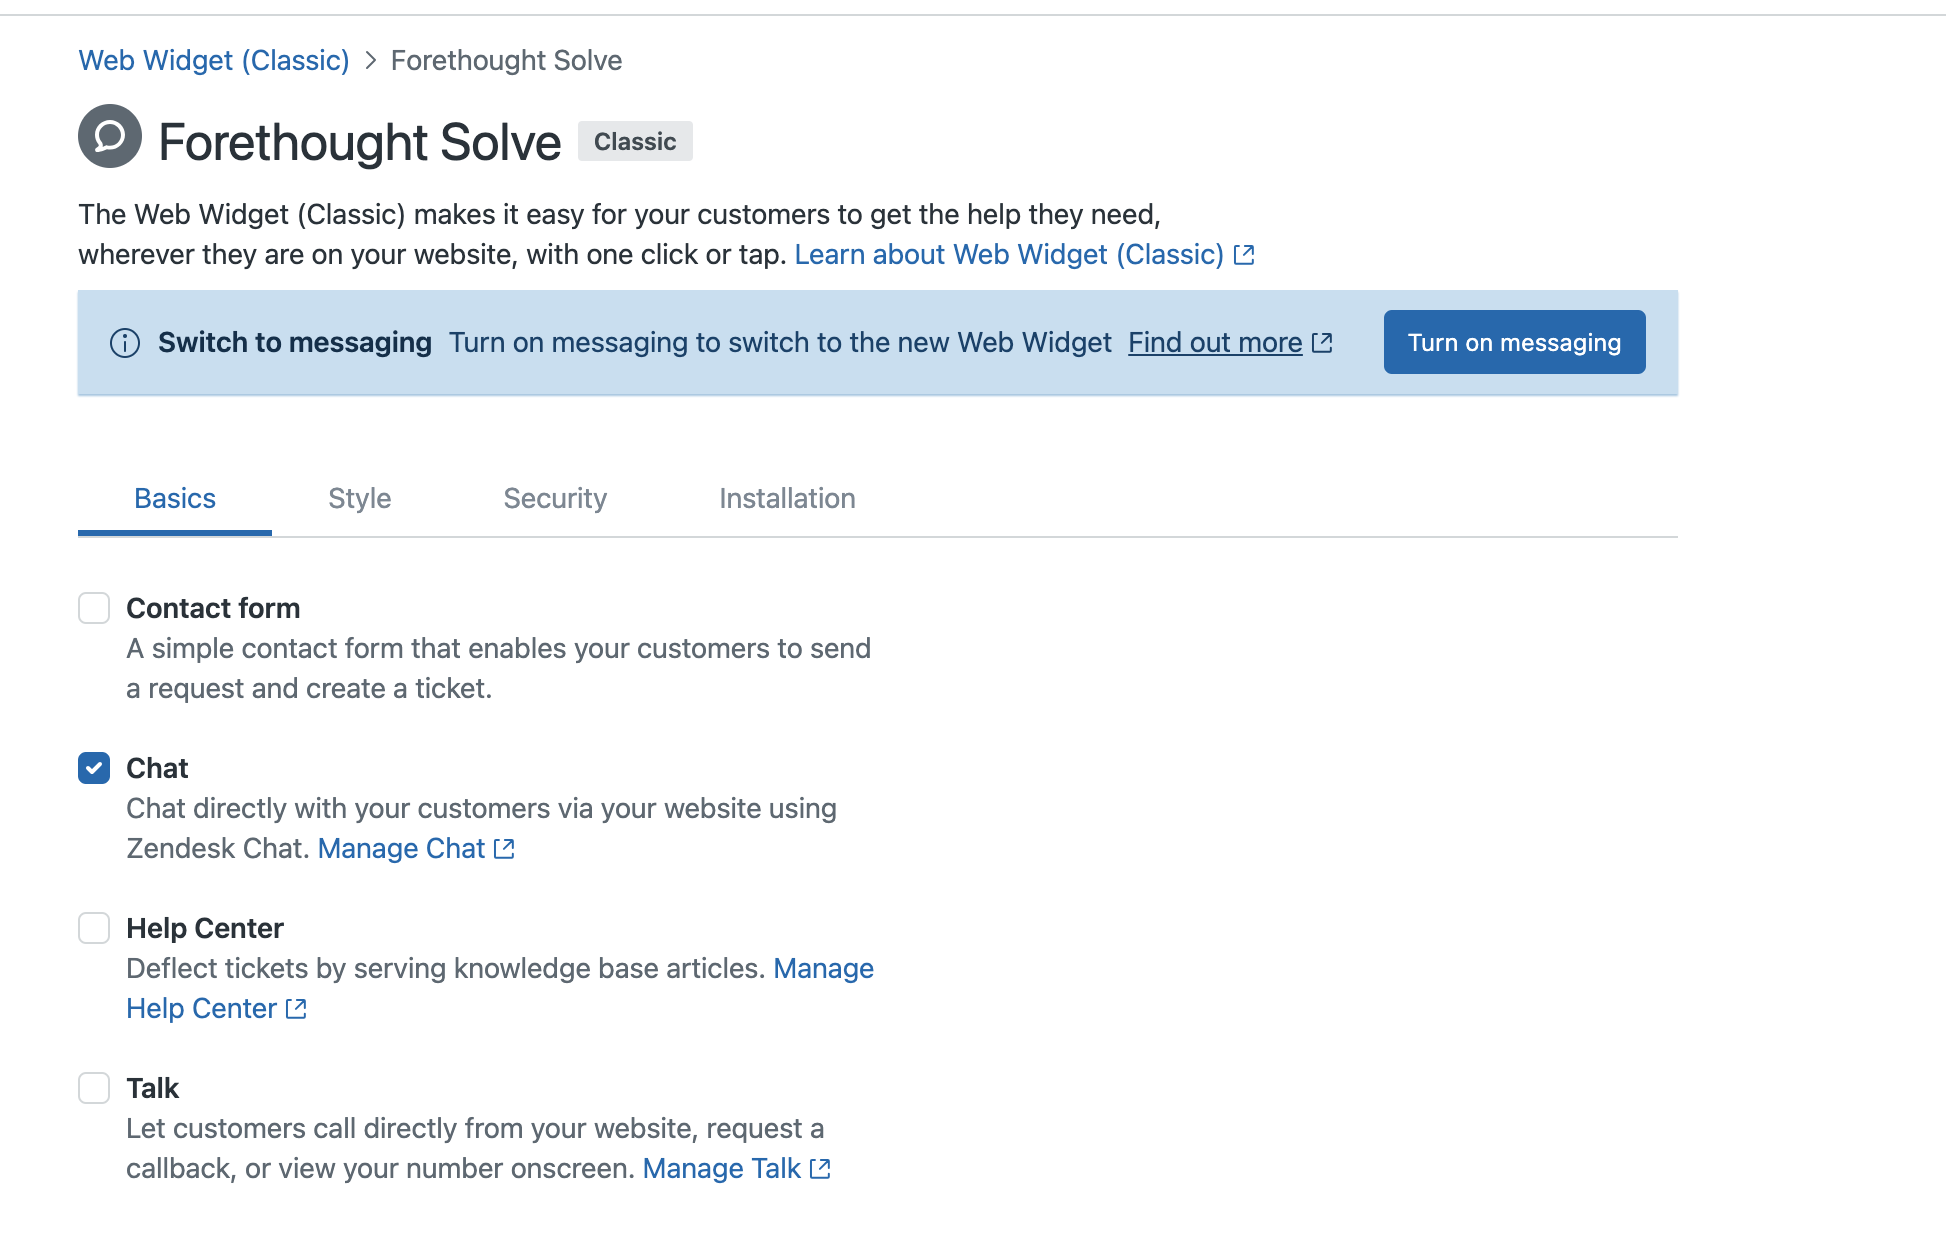
Task: Switch to the Basics tab
Action: 175,499
